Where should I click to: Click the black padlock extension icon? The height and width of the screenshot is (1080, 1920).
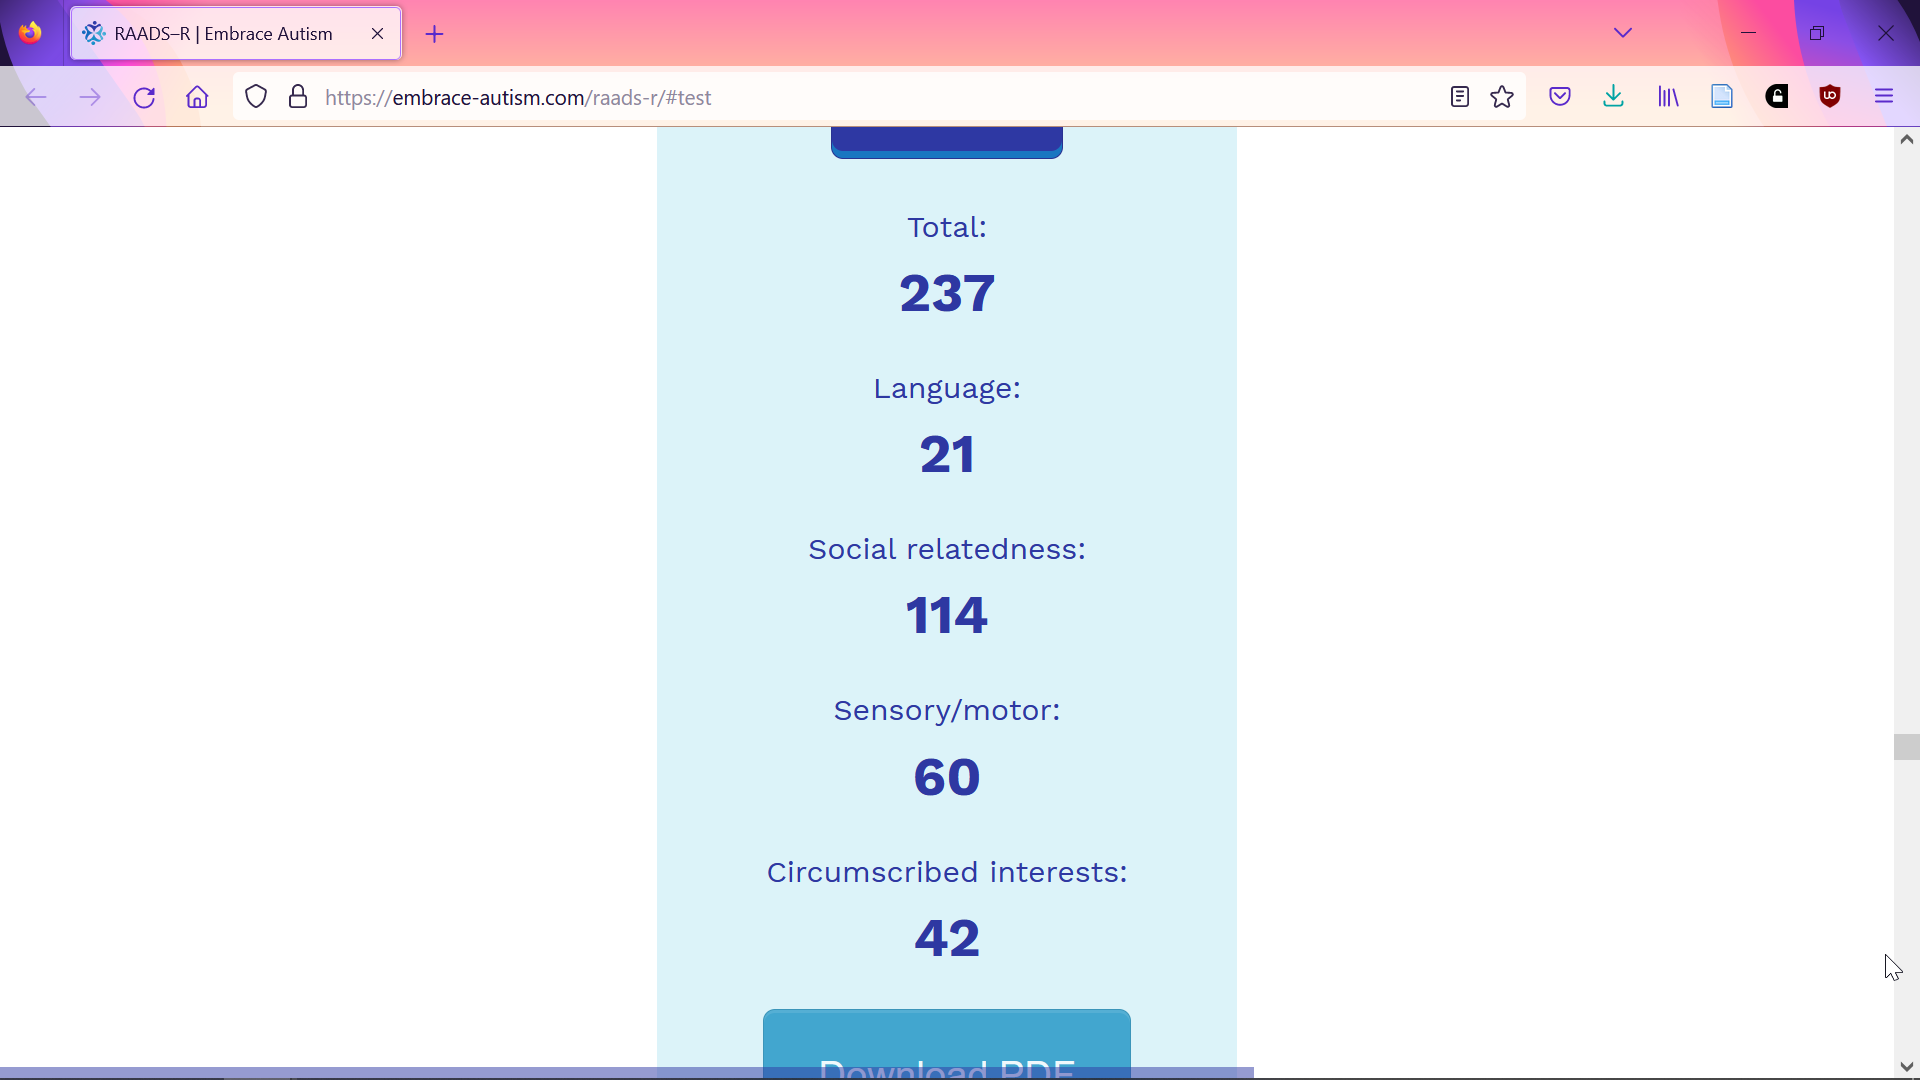coord(1777,97)
